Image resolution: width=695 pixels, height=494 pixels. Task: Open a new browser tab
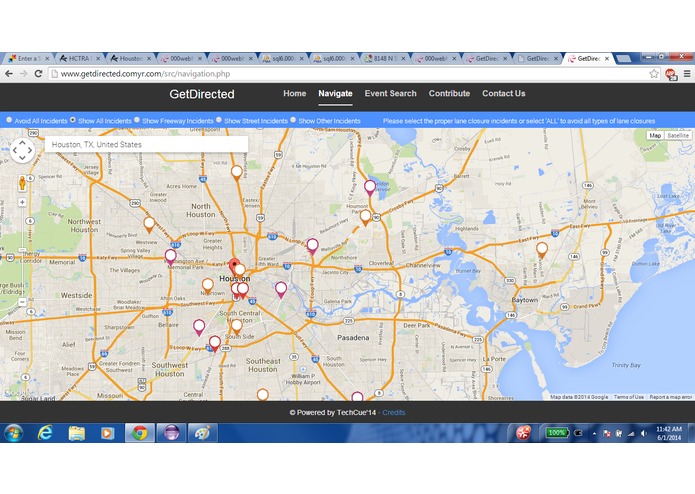coord(623,59)
